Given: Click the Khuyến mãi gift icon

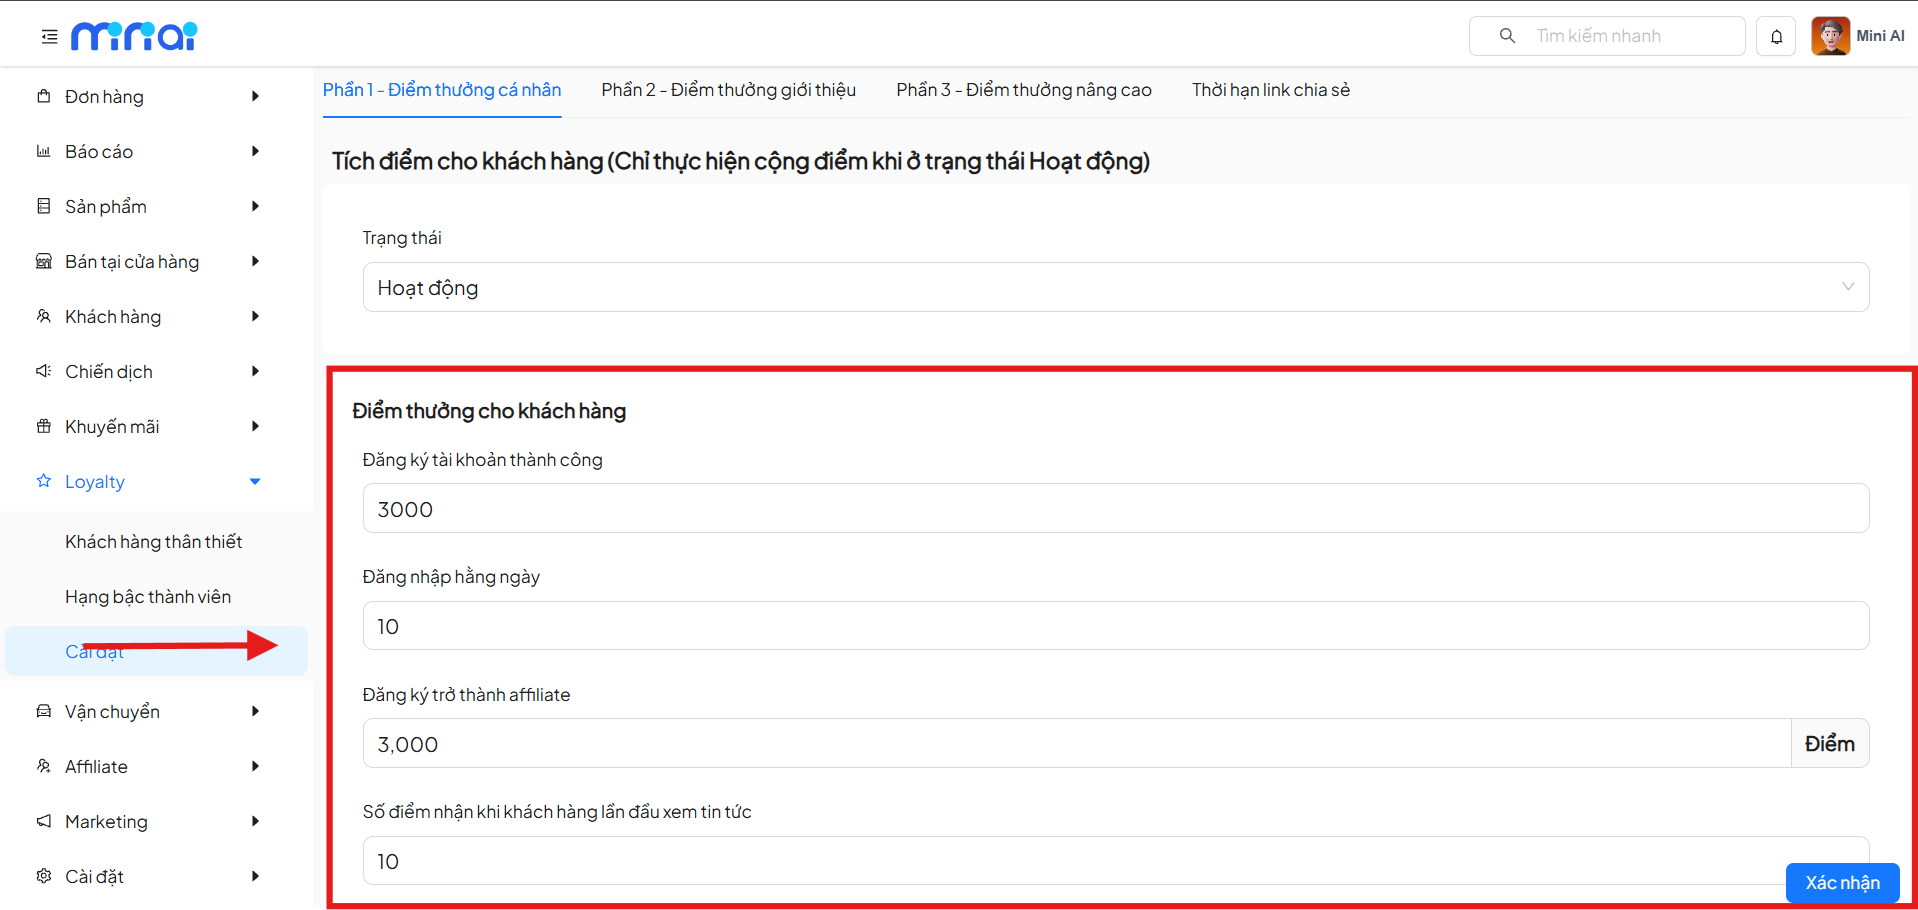Looking at the screenshot, I should click(x=44, y=427).
